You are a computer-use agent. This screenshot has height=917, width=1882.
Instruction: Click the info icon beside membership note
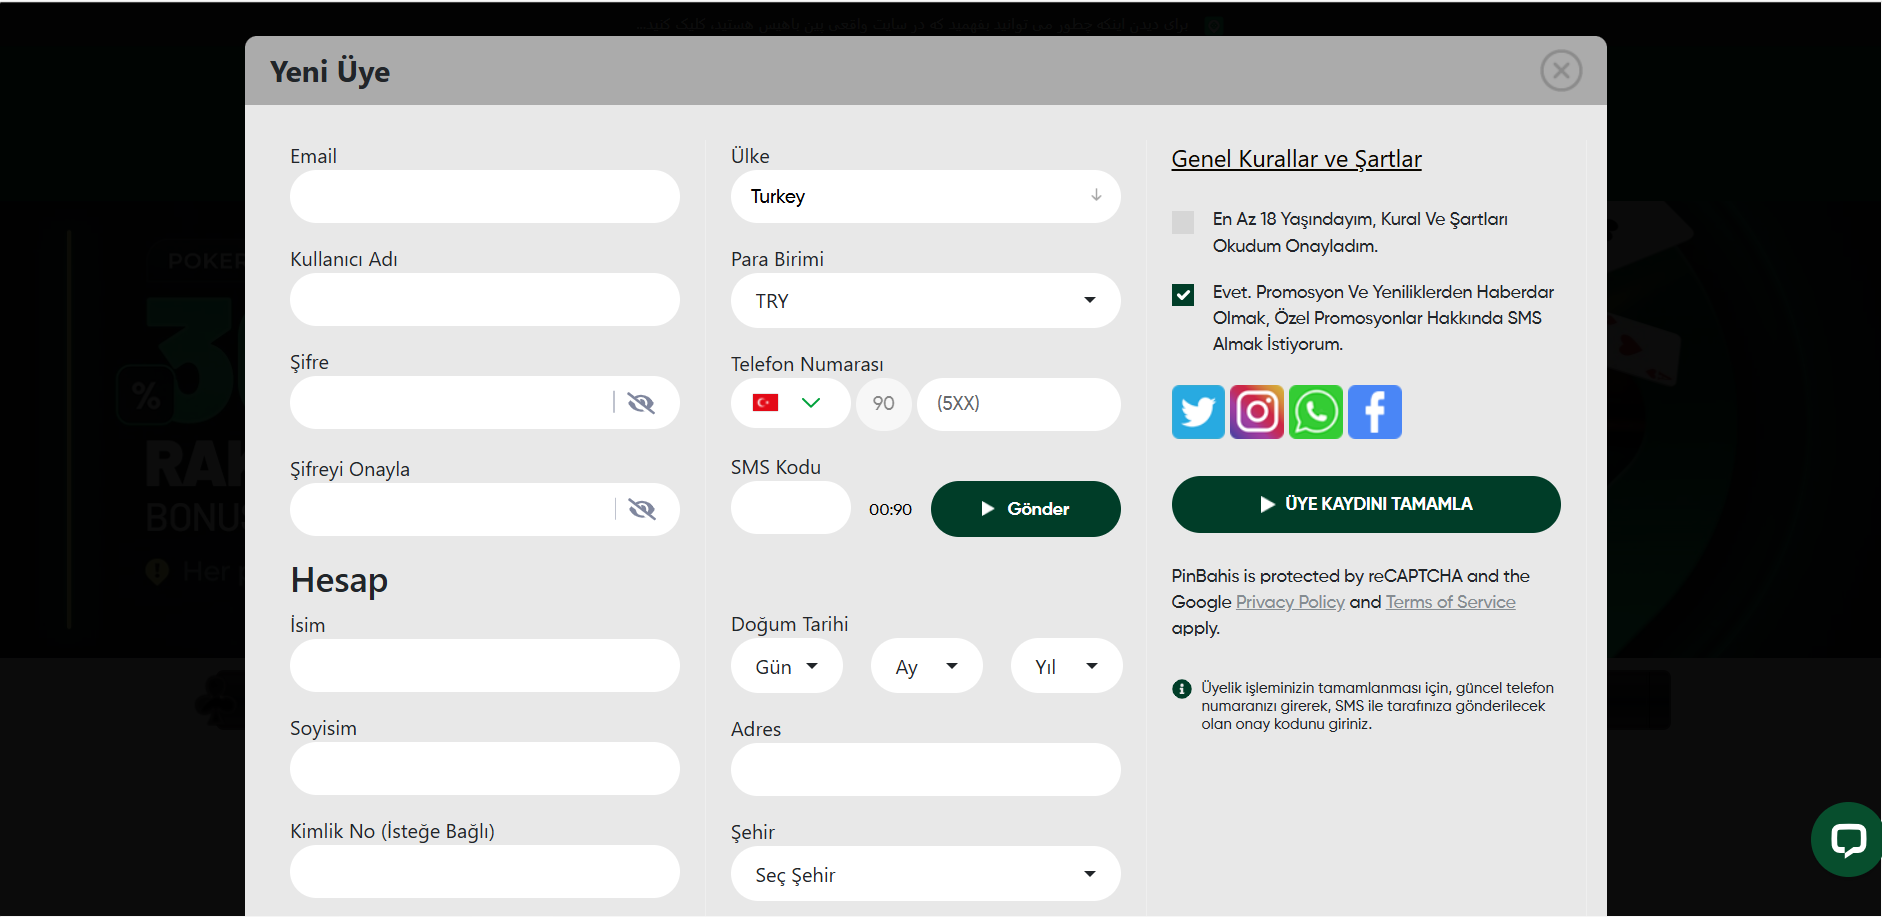(x=1182, y=689)
